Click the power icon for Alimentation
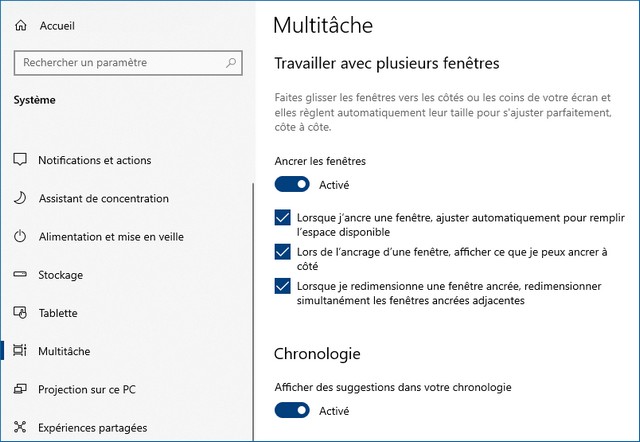 click(x=20, y=237)
